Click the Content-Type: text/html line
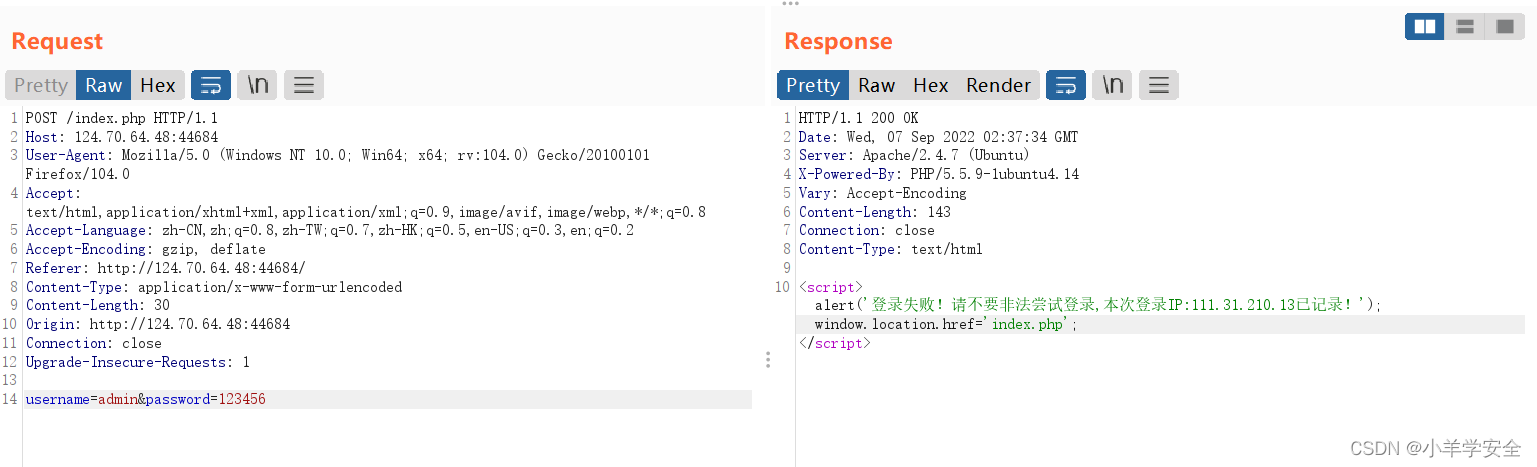The width and height of the screenshot is (1537, 467). pos(891,249)
